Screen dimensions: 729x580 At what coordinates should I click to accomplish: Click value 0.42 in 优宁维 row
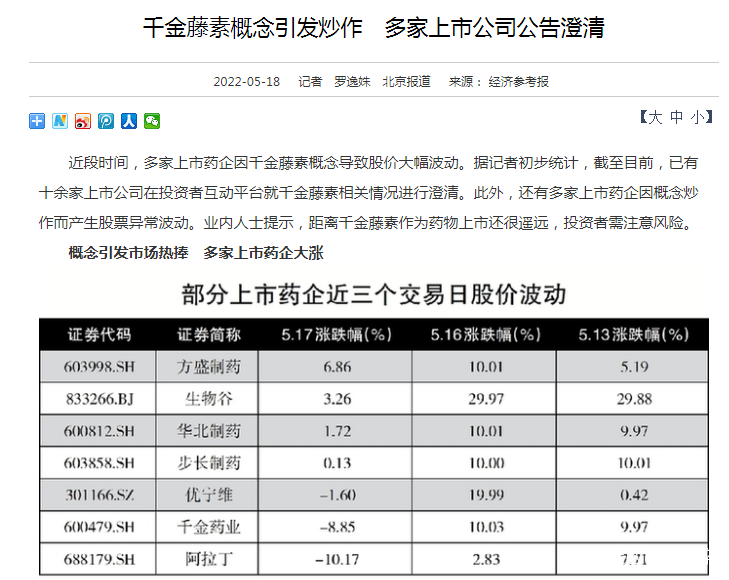pyautogui.click(x=634, y=495)
